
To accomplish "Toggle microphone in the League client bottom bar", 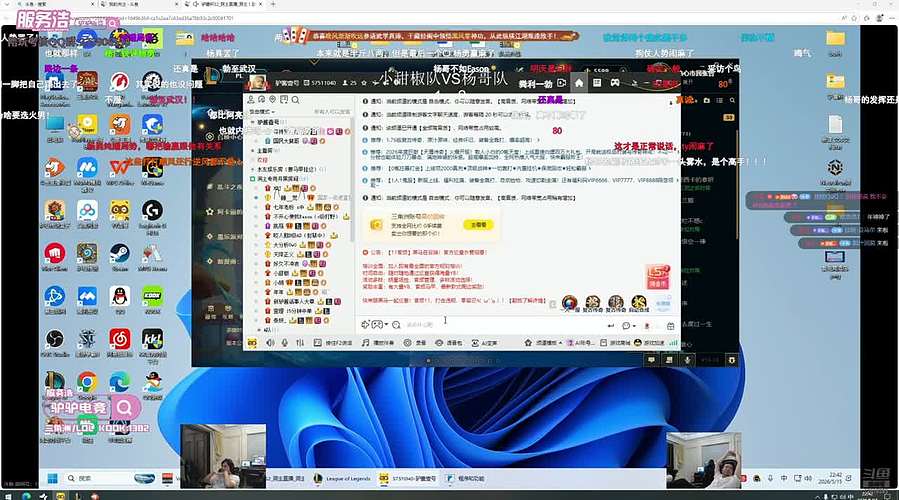I will (x=687, y=360).
